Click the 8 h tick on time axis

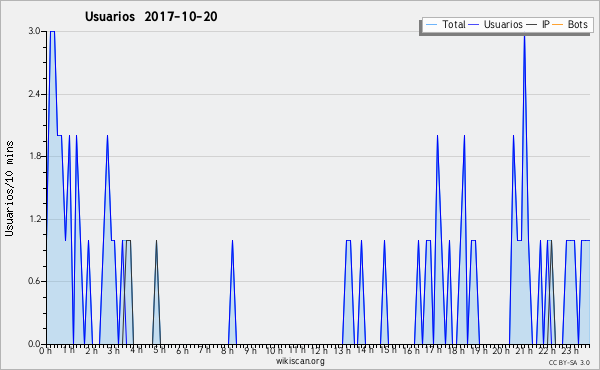pos(227,351)
